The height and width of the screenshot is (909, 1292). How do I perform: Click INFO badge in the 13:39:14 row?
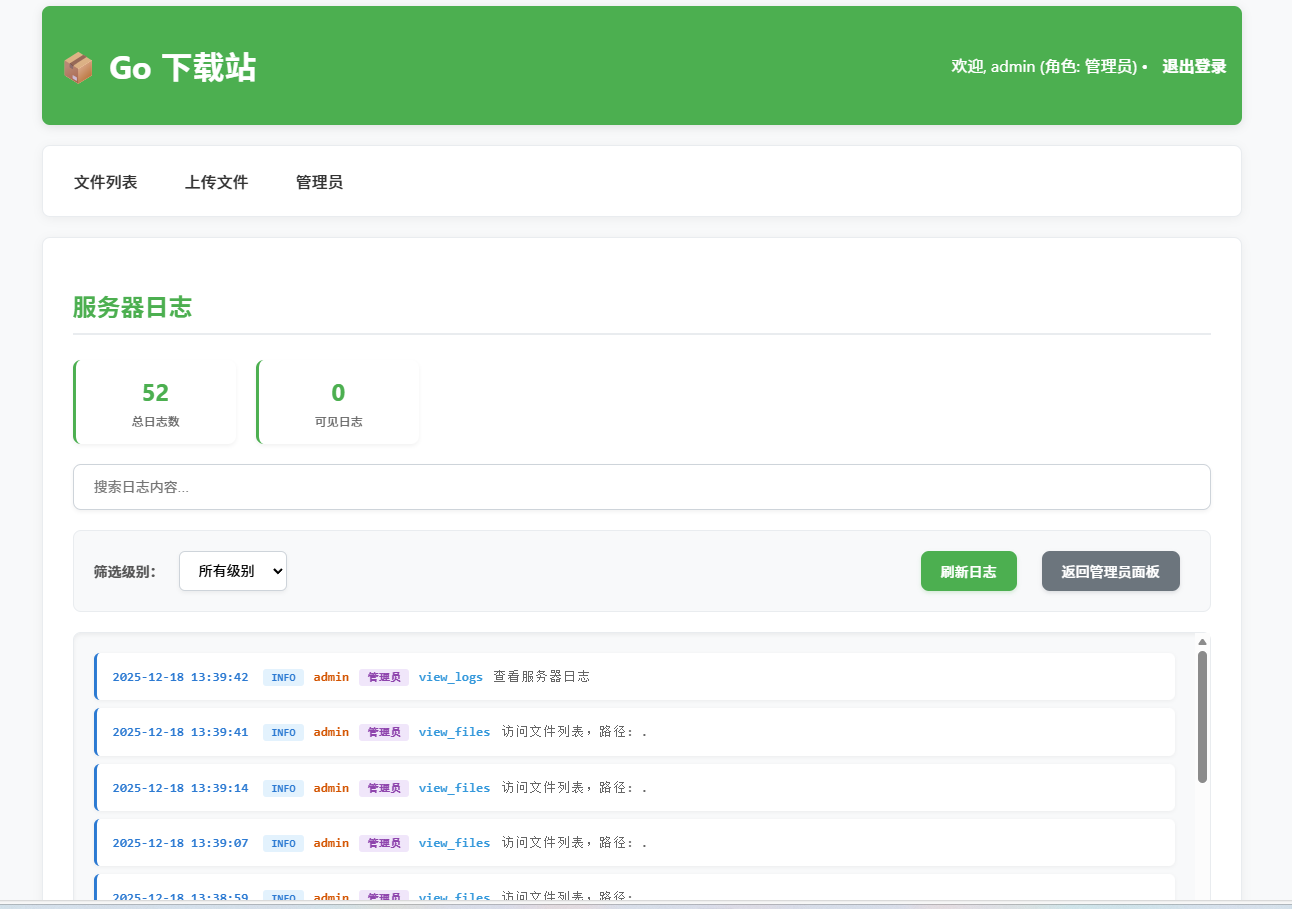click(x=283, y=788)
